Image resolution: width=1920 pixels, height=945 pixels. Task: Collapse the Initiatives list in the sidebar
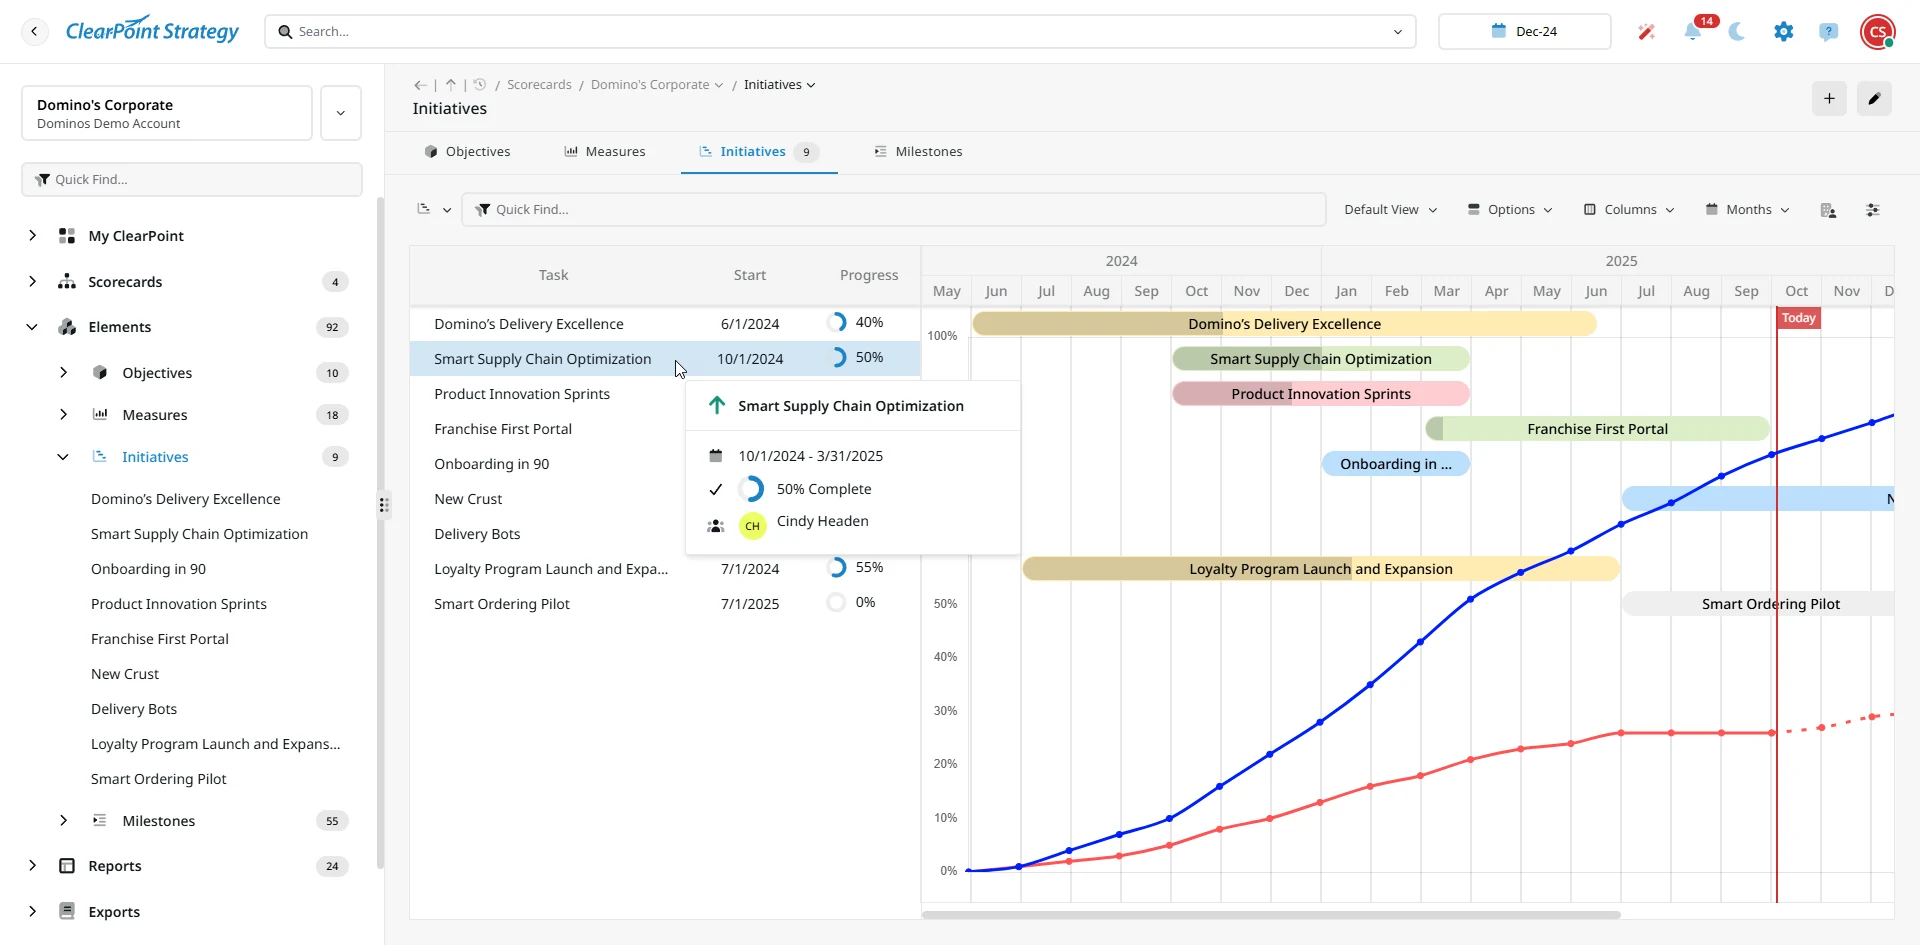63,457
